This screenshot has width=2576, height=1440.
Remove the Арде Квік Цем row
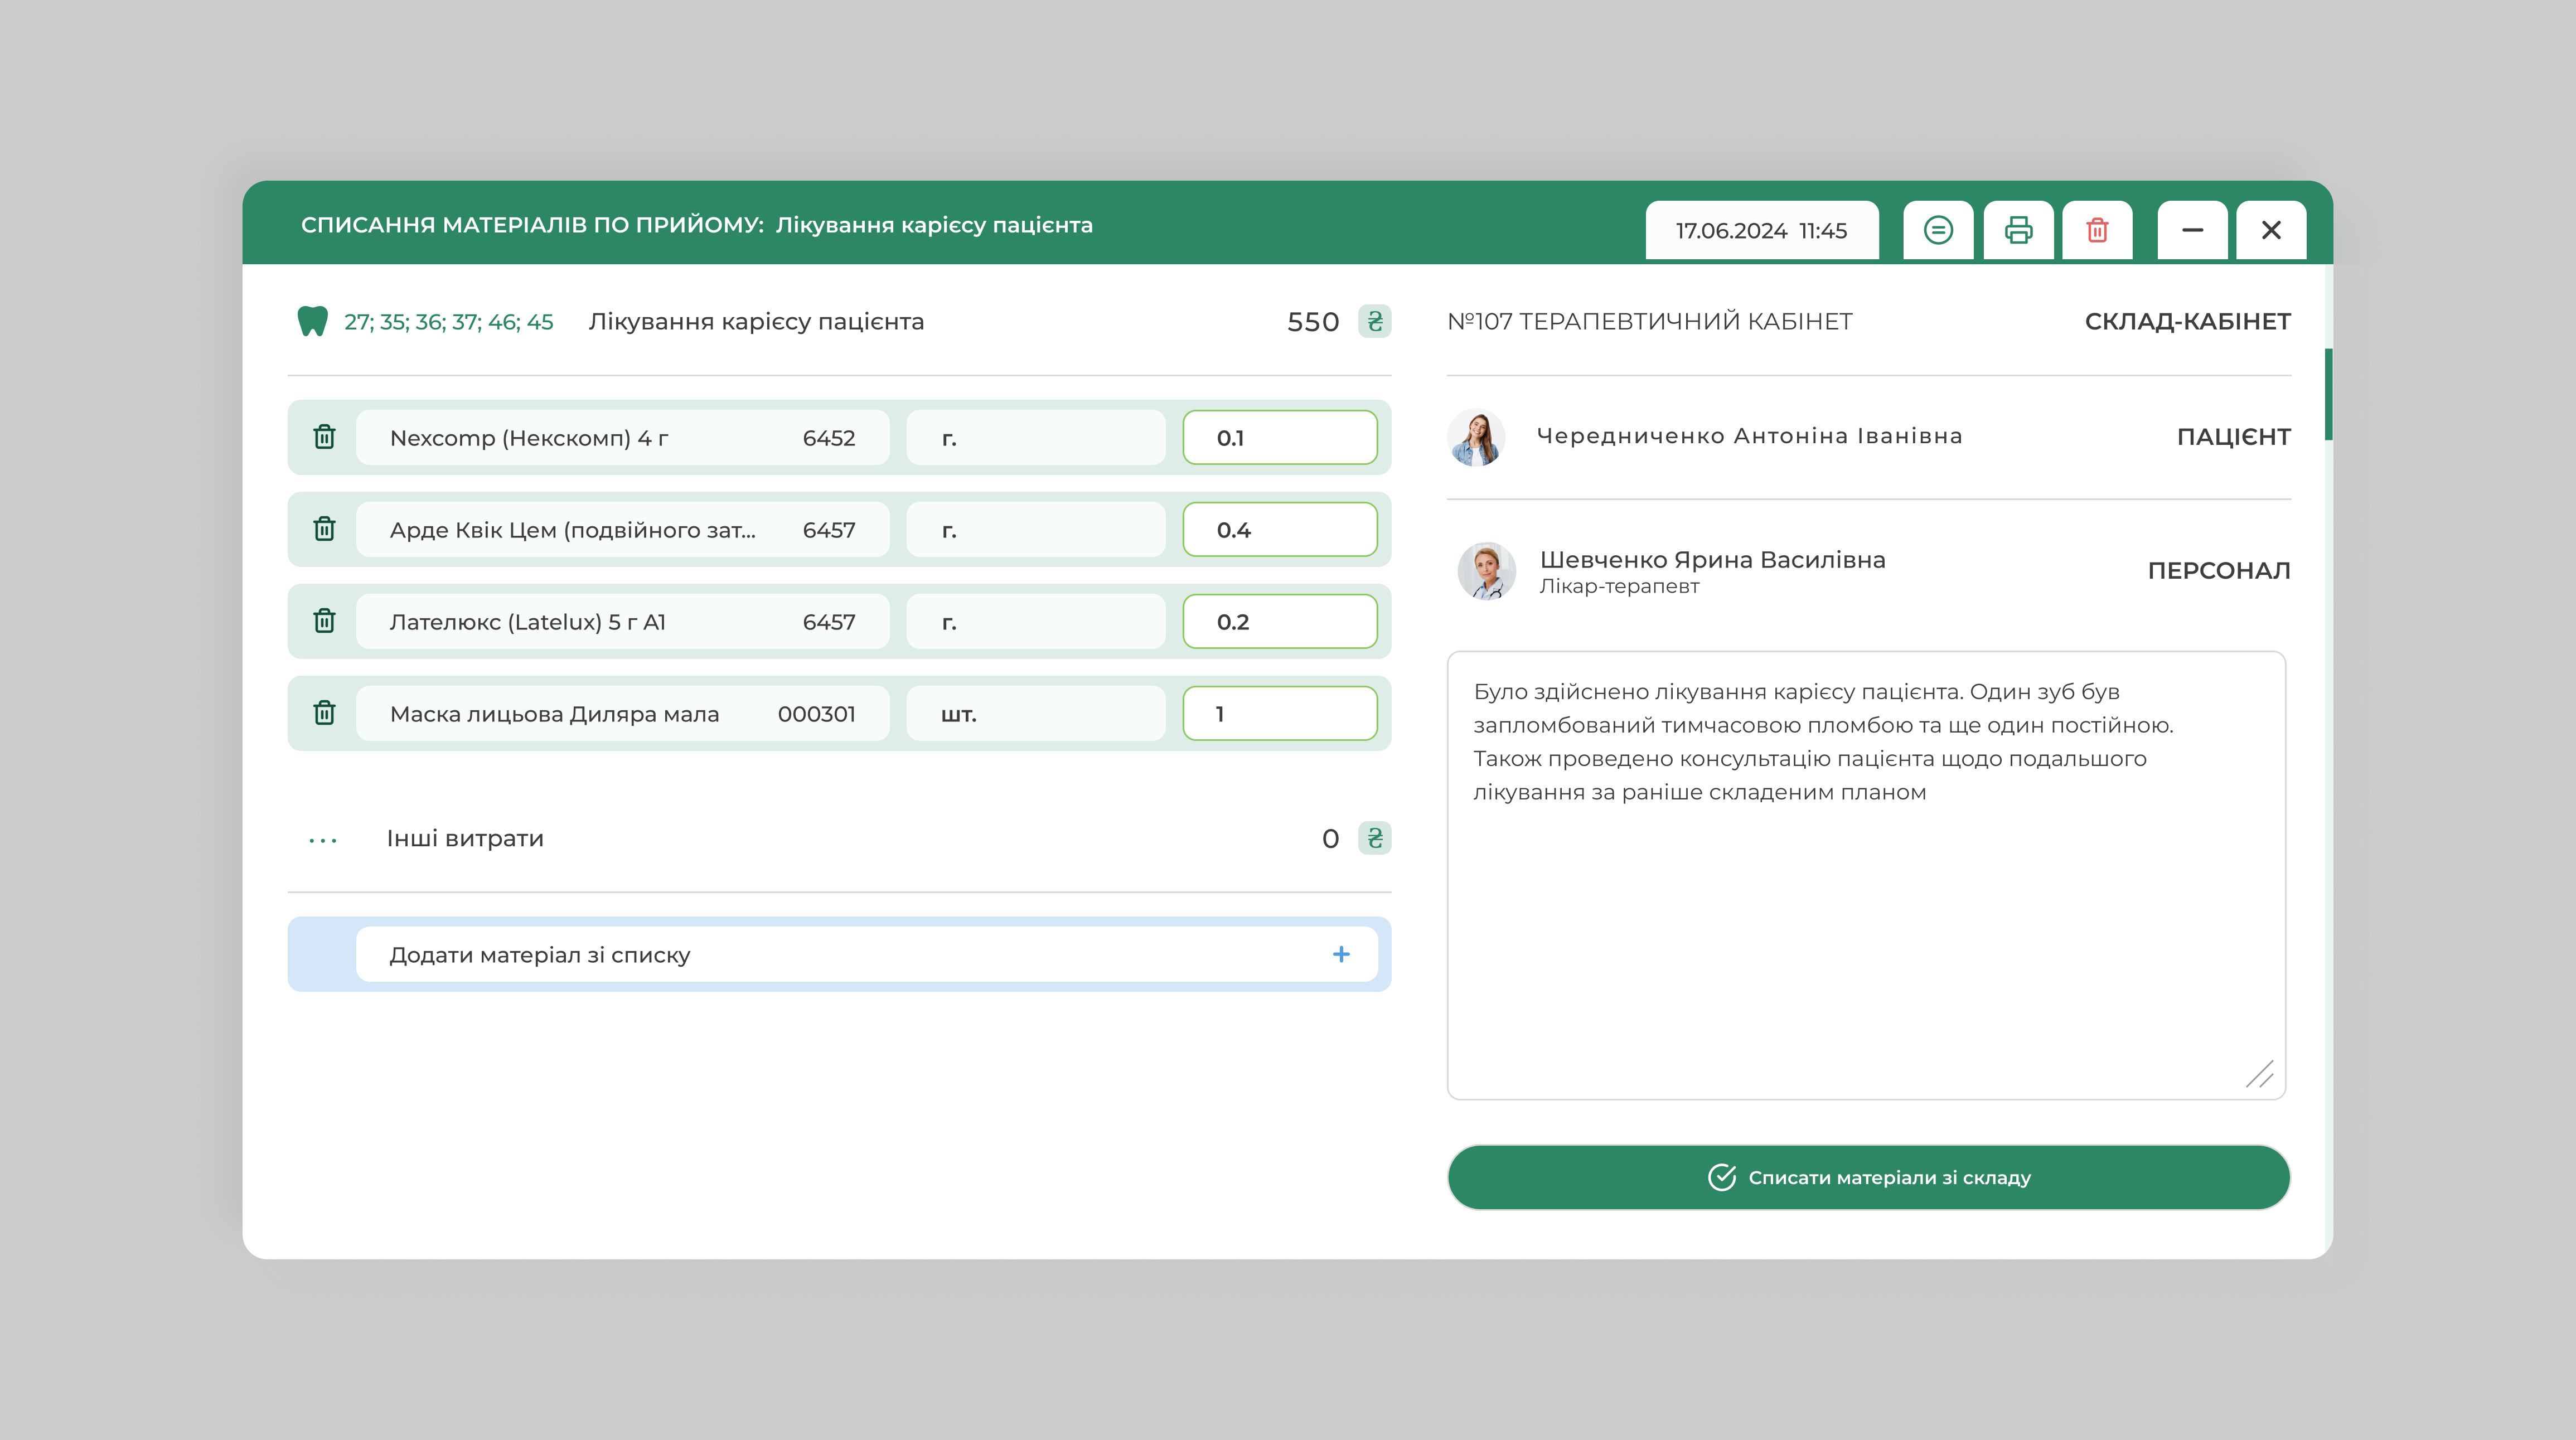pyautogui.click(x=324, y=529)
